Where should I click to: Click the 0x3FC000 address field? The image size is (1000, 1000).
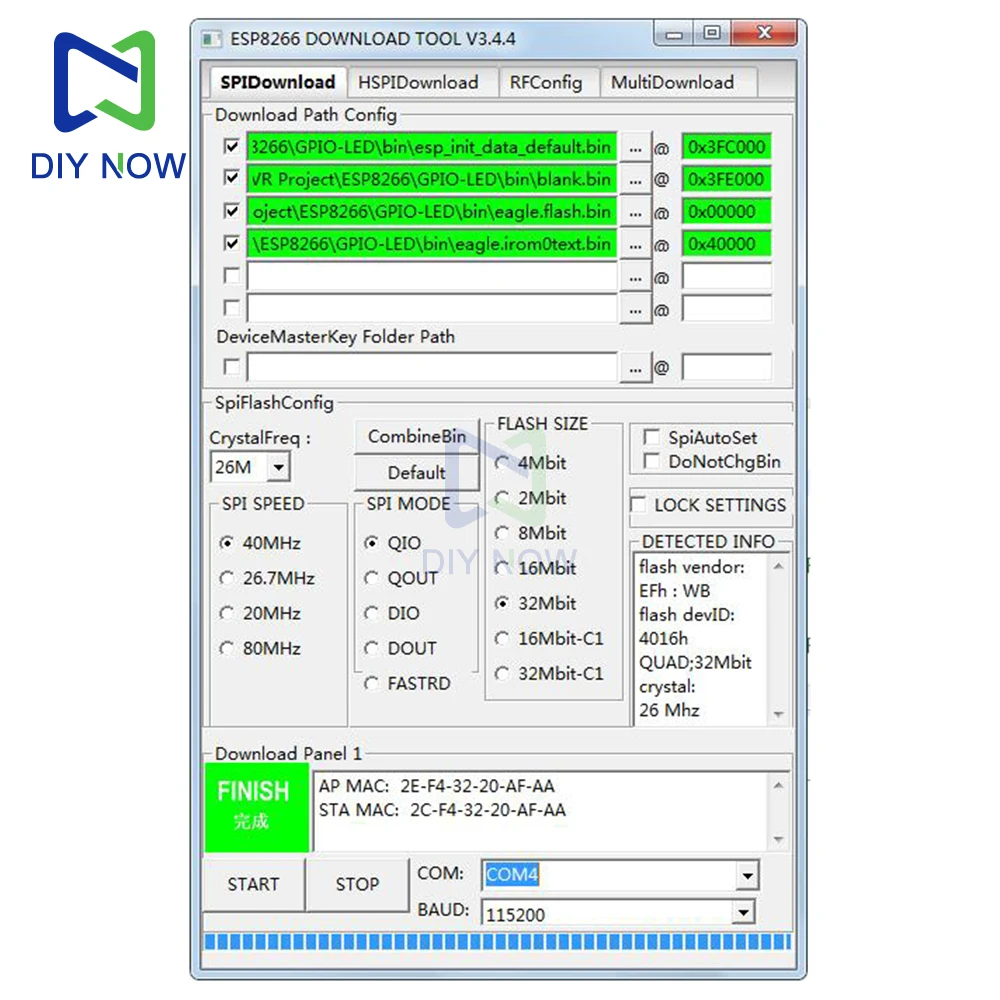[726, 147]
